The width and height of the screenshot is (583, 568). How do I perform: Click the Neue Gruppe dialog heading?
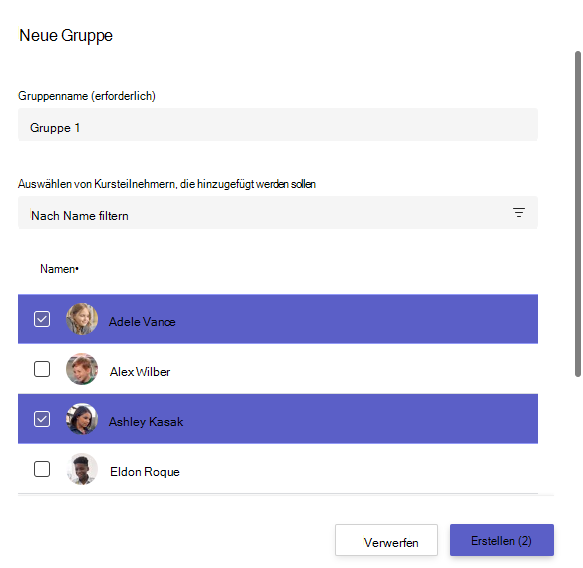66,36
